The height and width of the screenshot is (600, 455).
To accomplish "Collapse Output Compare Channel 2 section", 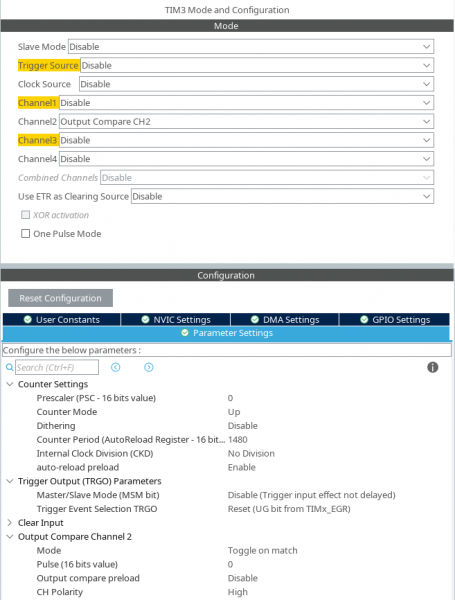I will (10, 536).
